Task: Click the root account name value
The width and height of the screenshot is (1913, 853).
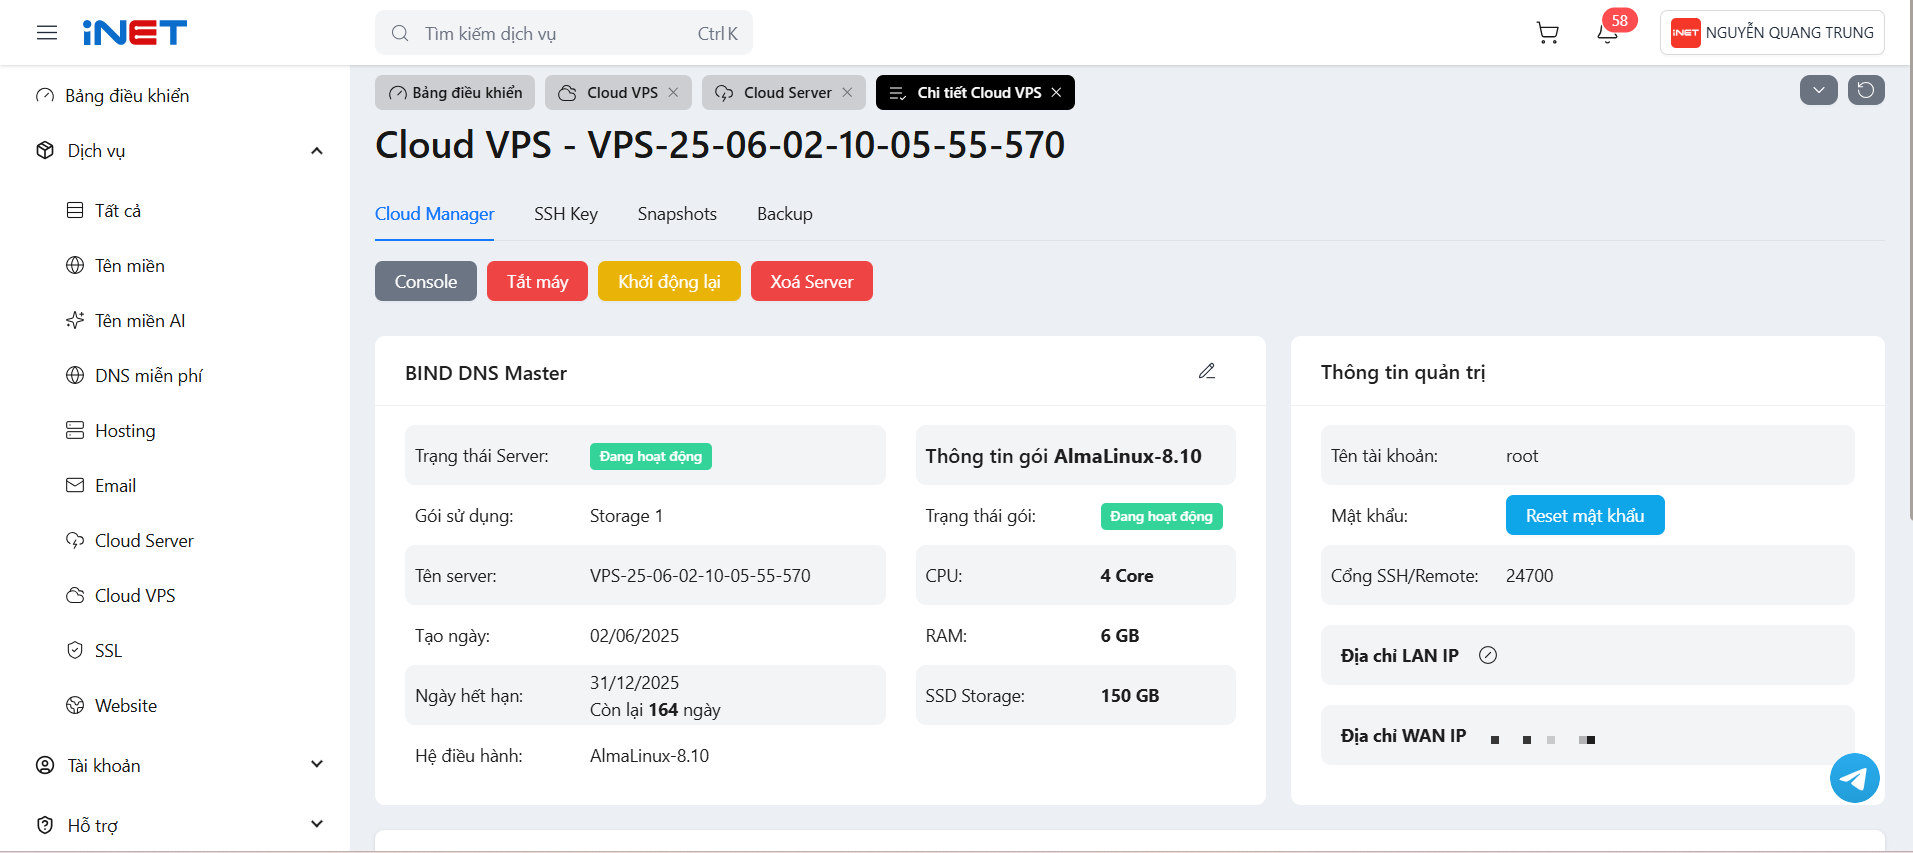Action: (x=1522, y=456)
